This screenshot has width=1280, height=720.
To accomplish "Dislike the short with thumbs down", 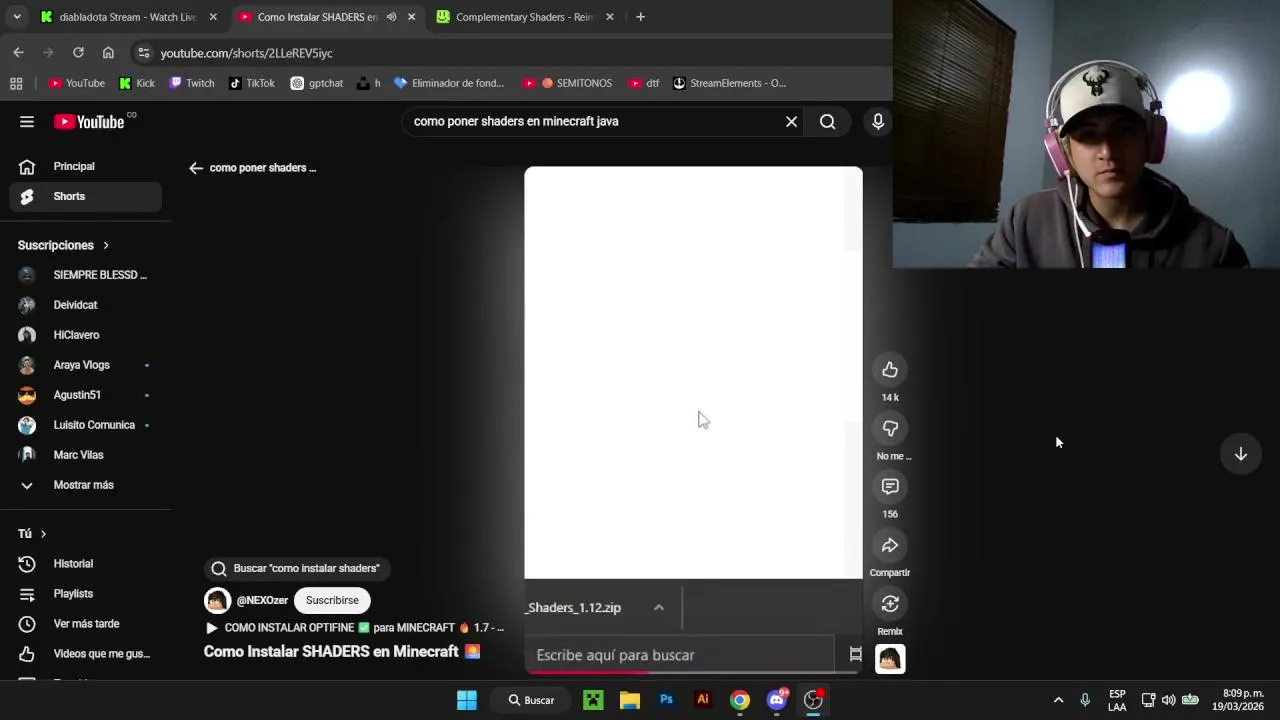I will click(890, 428).
